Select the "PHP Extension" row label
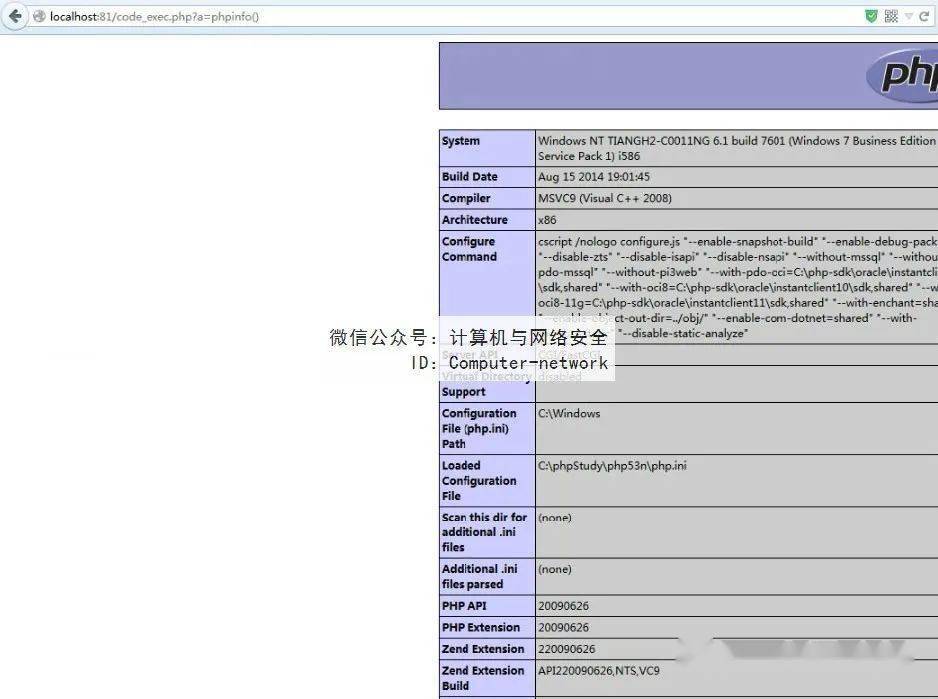The image size is (938, 699). point(481,627)
